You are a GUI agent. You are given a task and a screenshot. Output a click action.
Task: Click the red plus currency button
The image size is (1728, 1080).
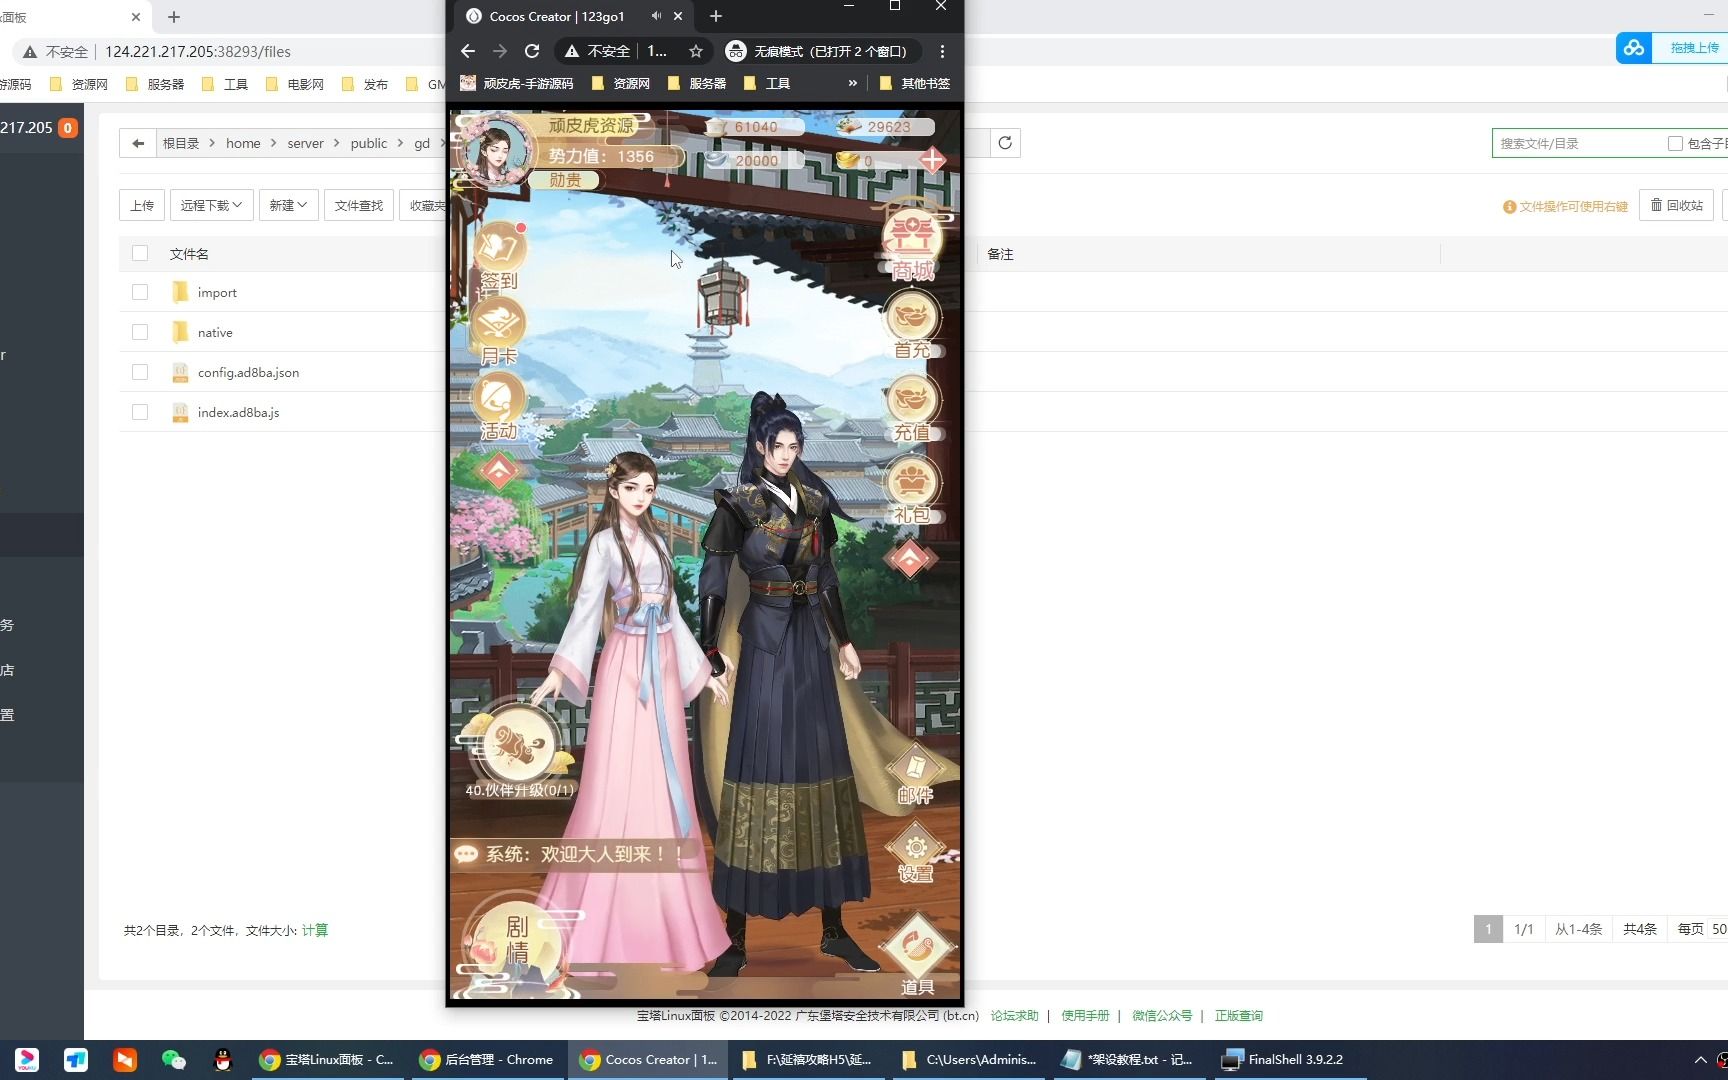pos(932,160)
